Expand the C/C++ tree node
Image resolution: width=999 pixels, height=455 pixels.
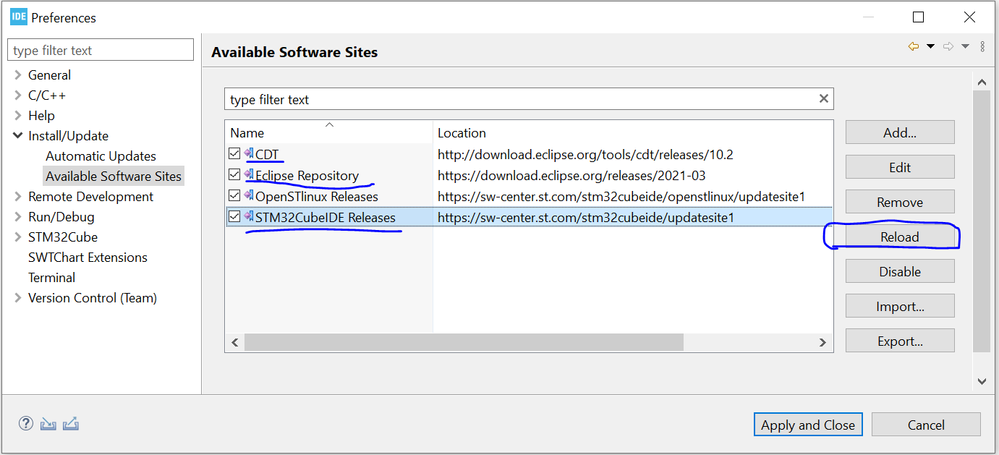[x=17, y=96]
